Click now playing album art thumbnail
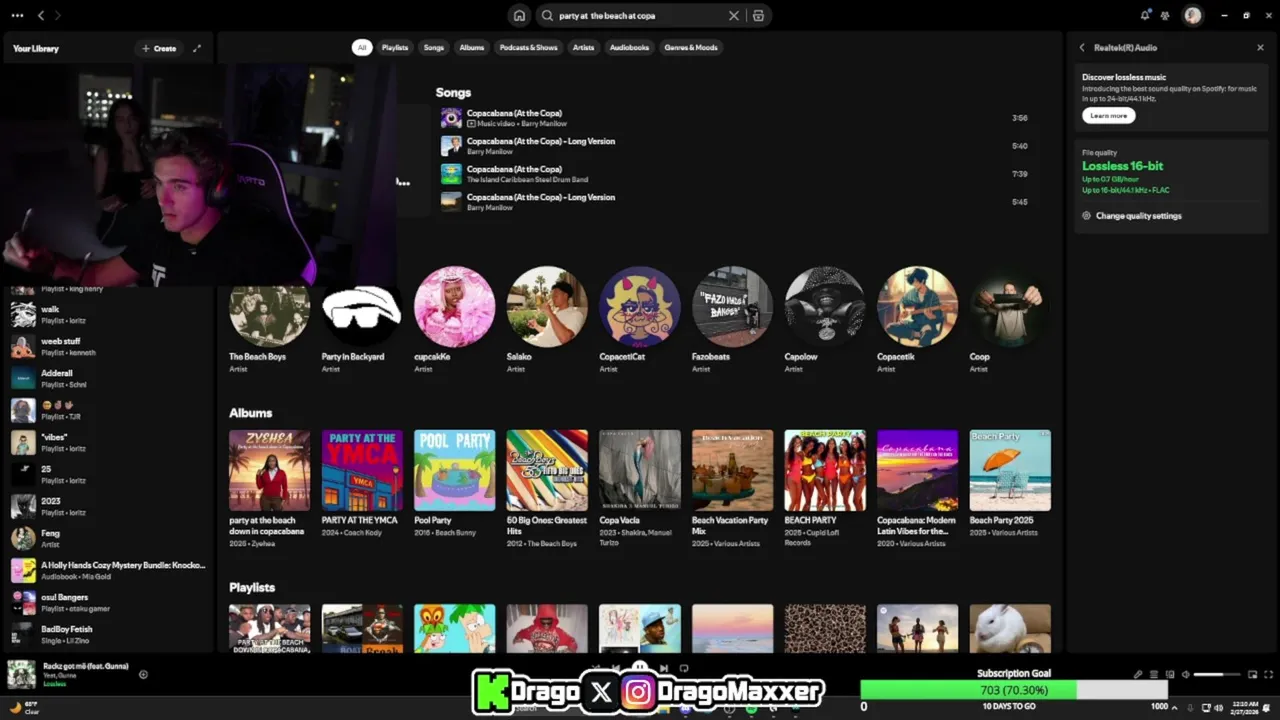 [21, 675]
